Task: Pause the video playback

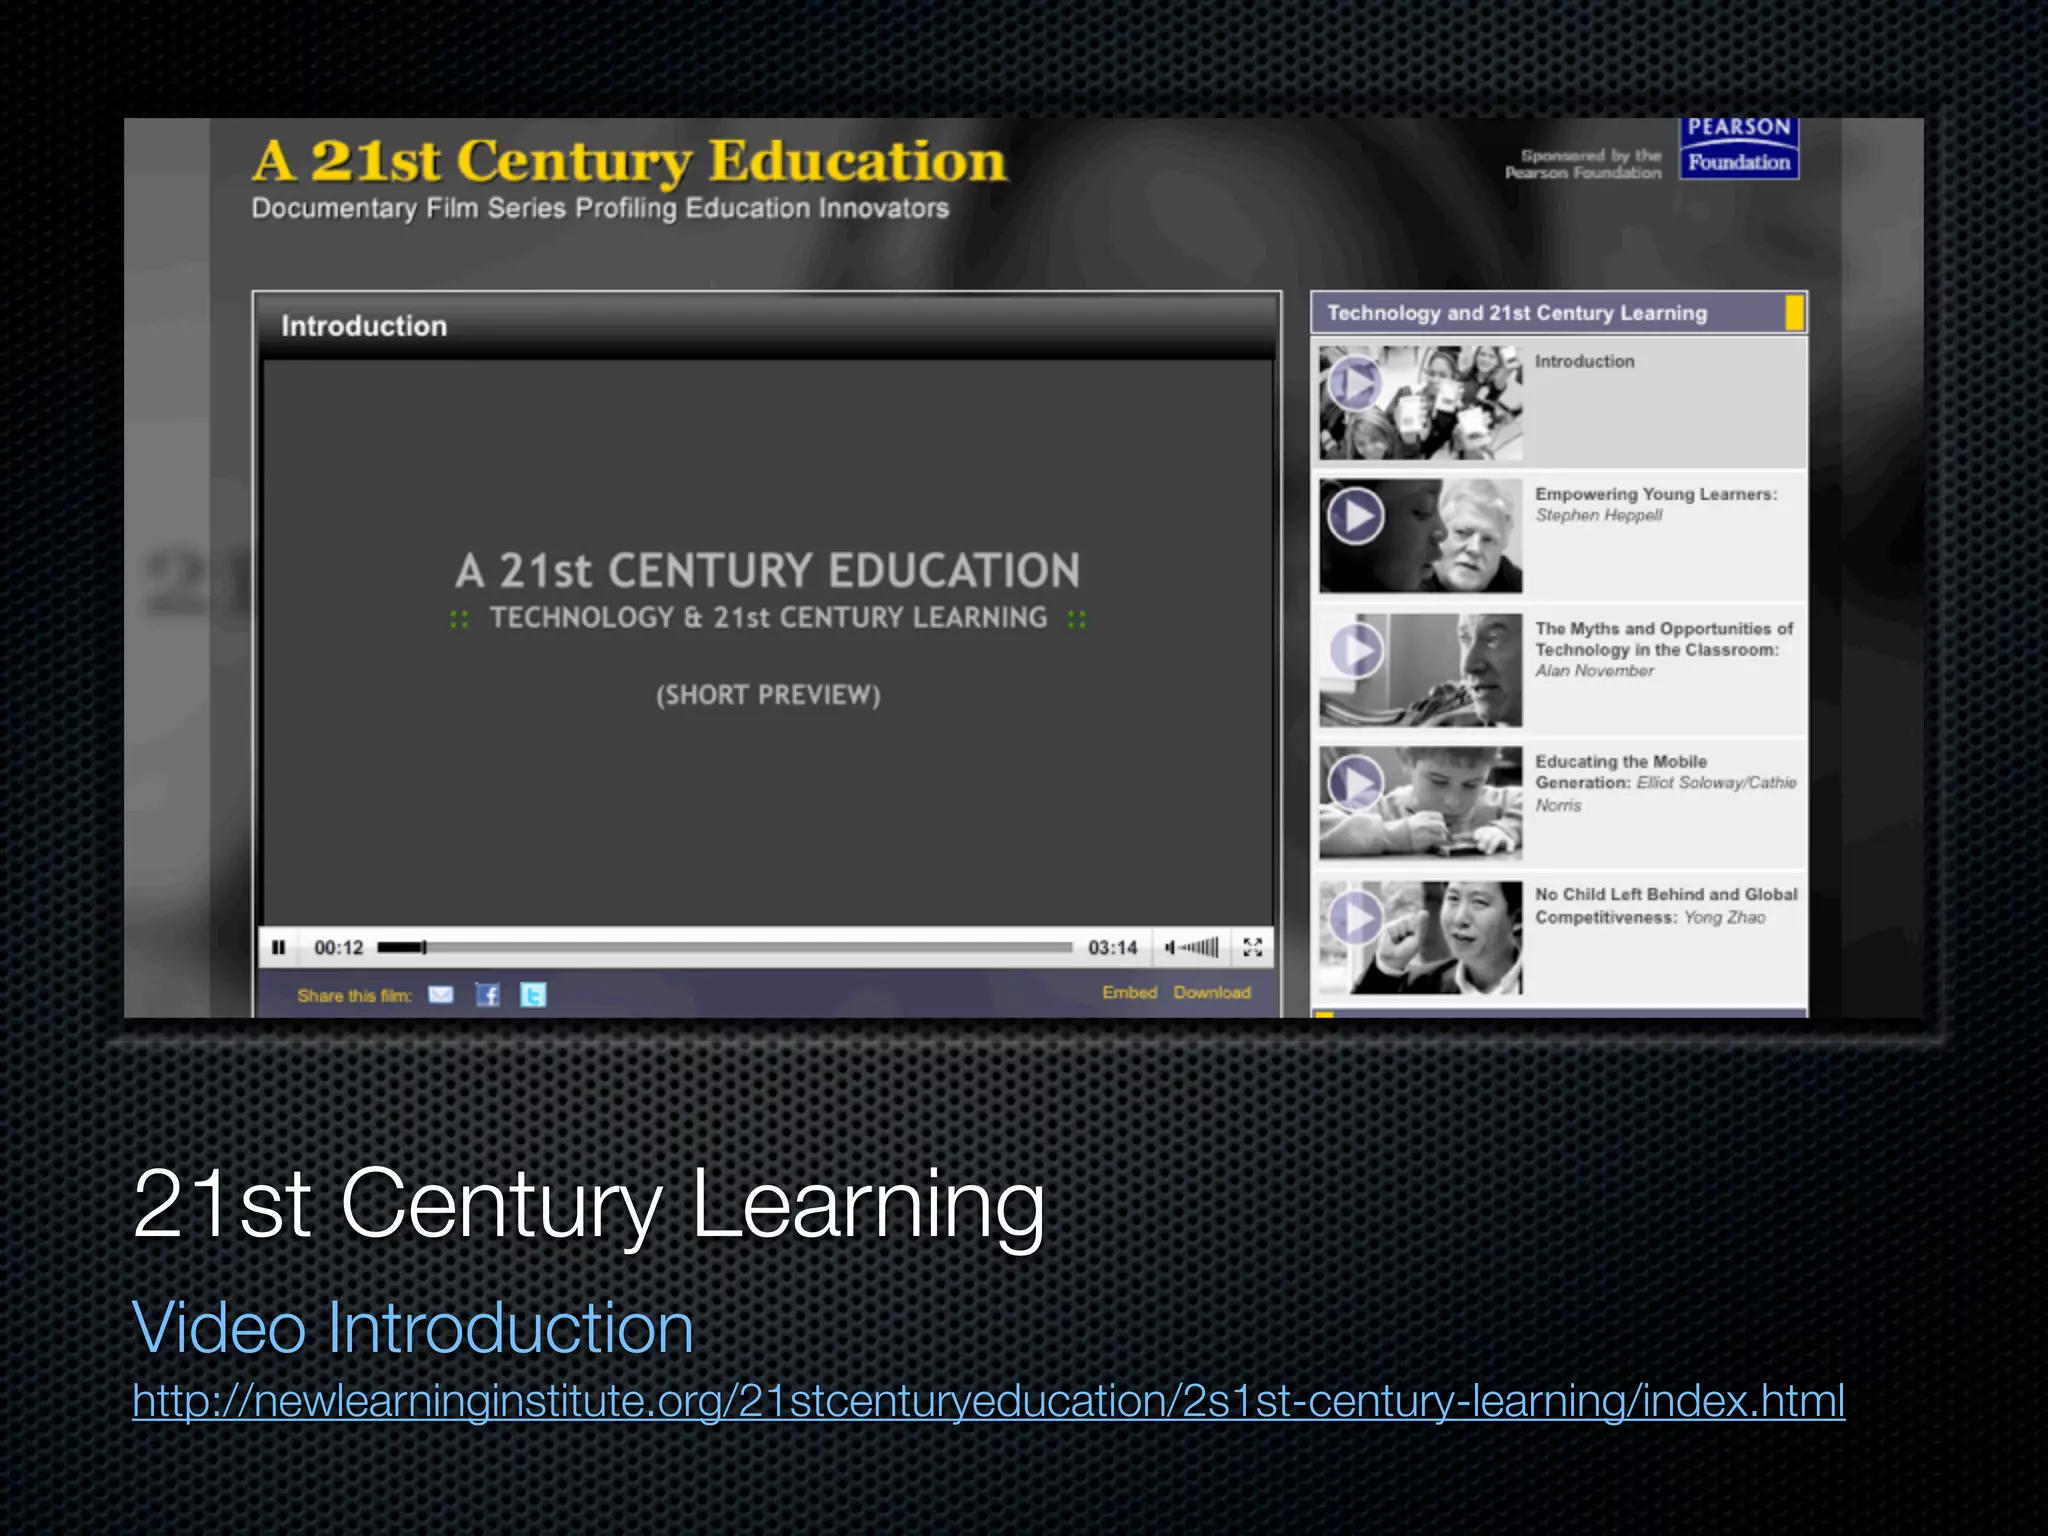Action: coord(279,947)
